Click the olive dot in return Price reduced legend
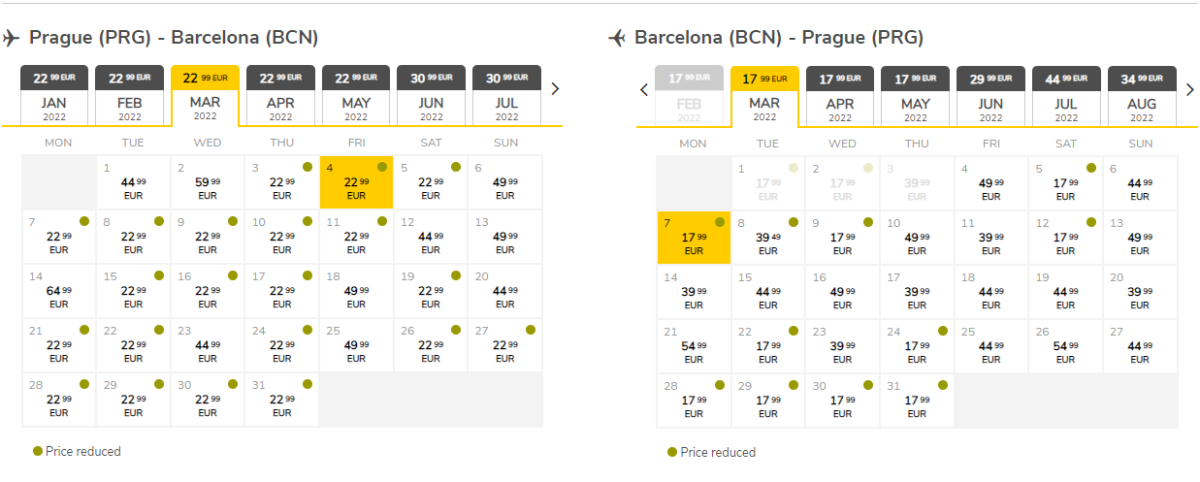1200x482 pixels. 672,452
